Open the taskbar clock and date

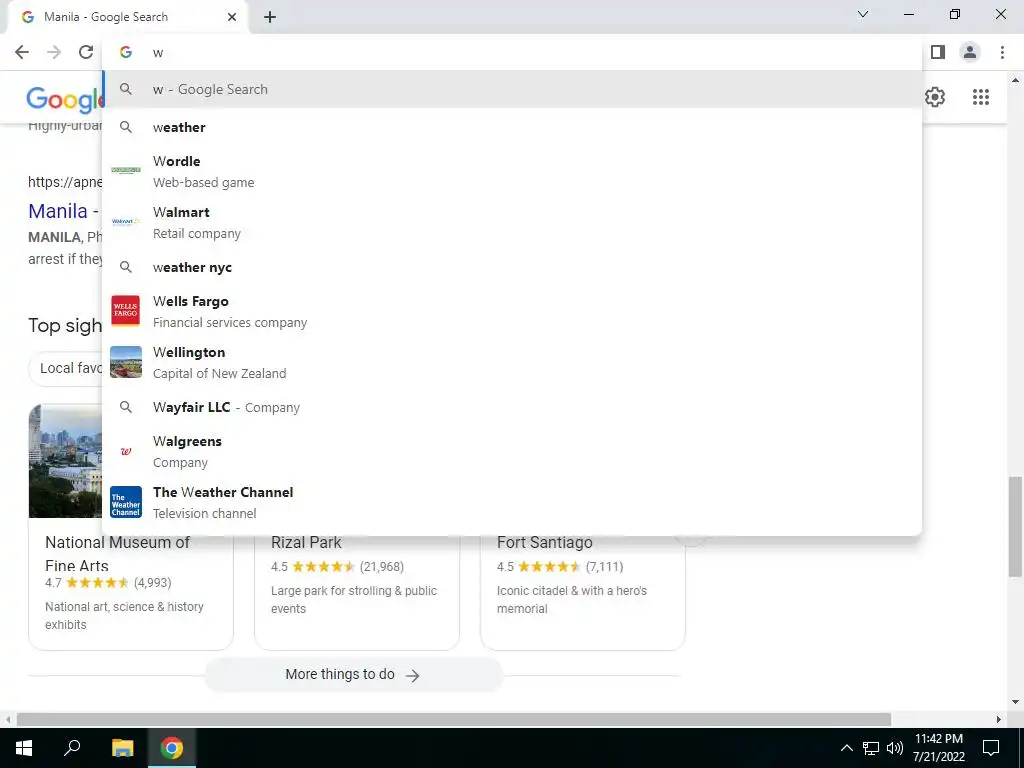pyautogui.click(x=938, y=748)
